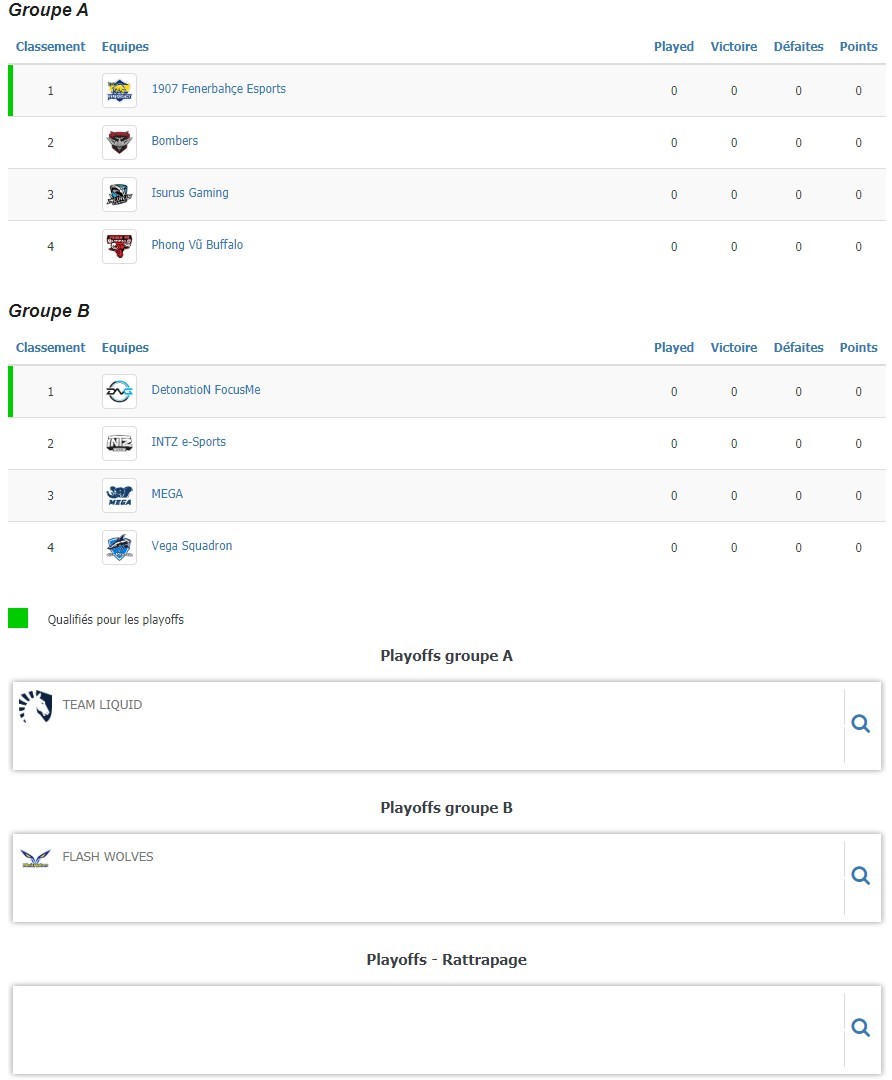Open magnifier for Playoffs groupe B
Screen dimensions: 892x1080
pos(860,876)
